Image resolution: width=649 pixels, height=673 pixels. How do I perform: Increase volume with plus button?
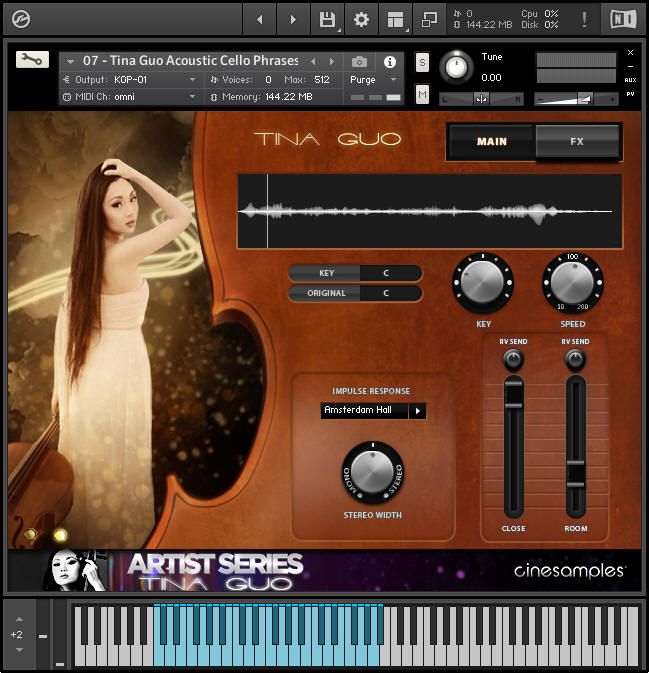pos(613,100)
